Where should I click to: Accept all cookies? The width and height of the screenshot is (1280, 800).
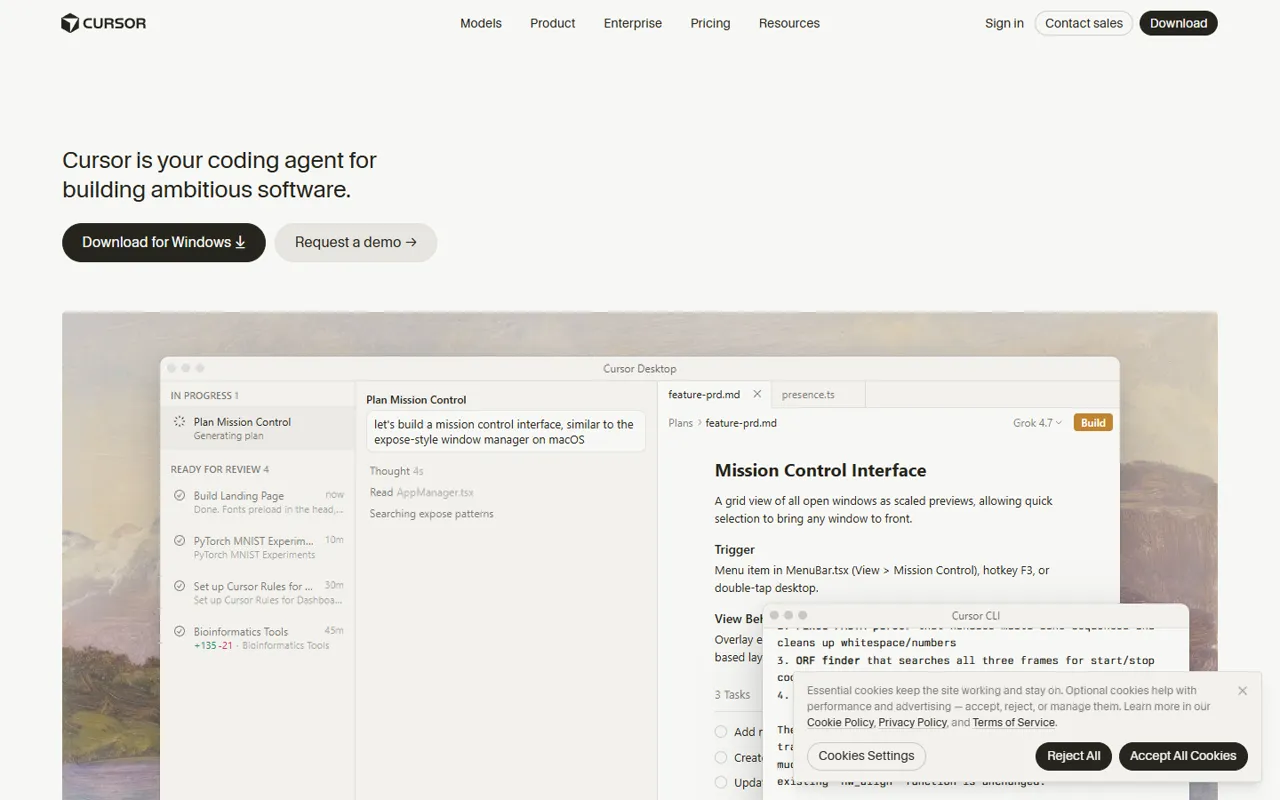1183,756
